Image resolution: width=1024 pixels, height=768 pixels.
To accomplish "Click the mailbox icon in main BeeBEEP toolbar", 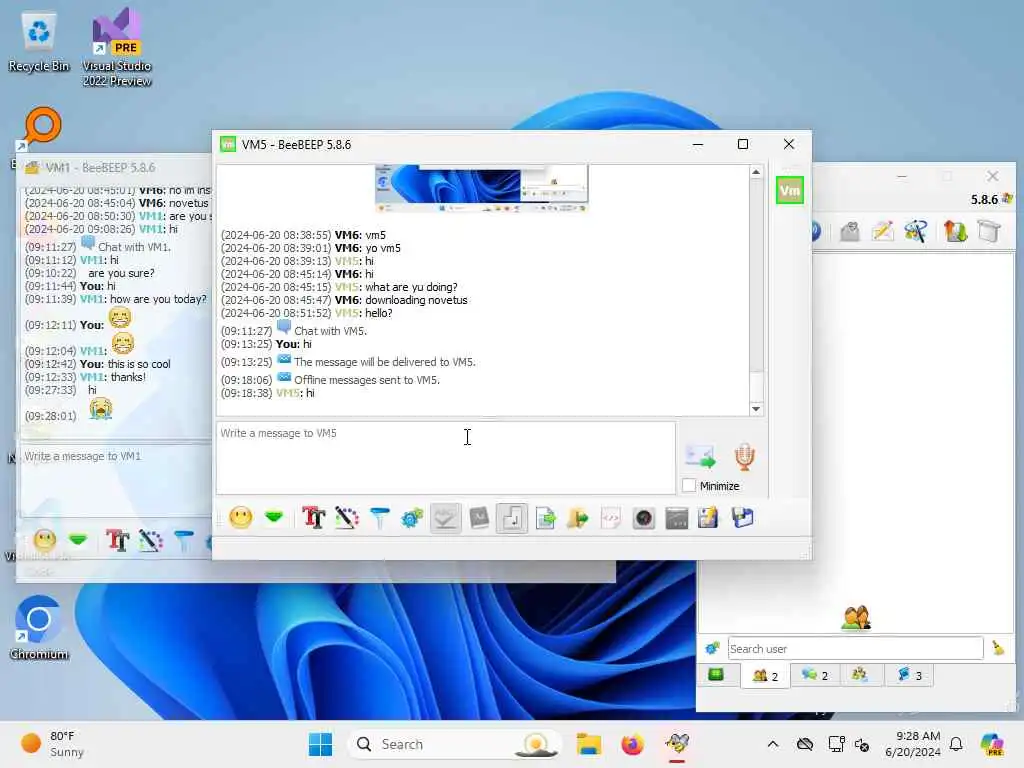I will coord(850,231).
